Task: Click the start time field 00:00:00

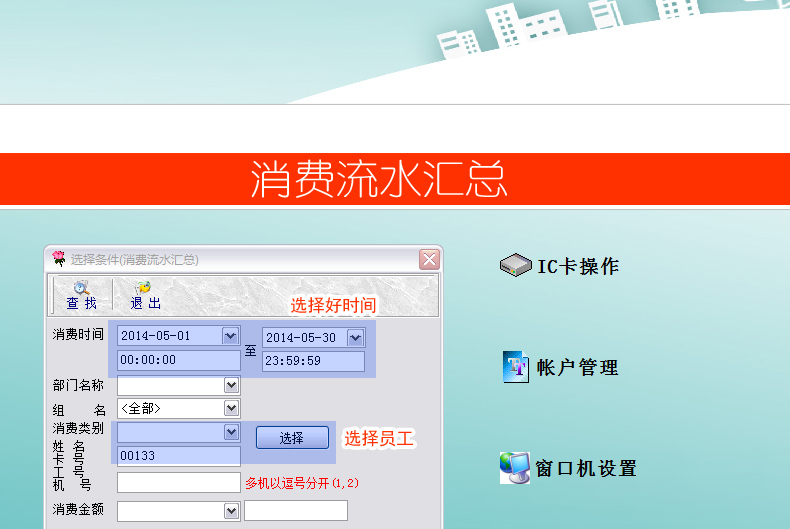Action: [x=178, y=360]
